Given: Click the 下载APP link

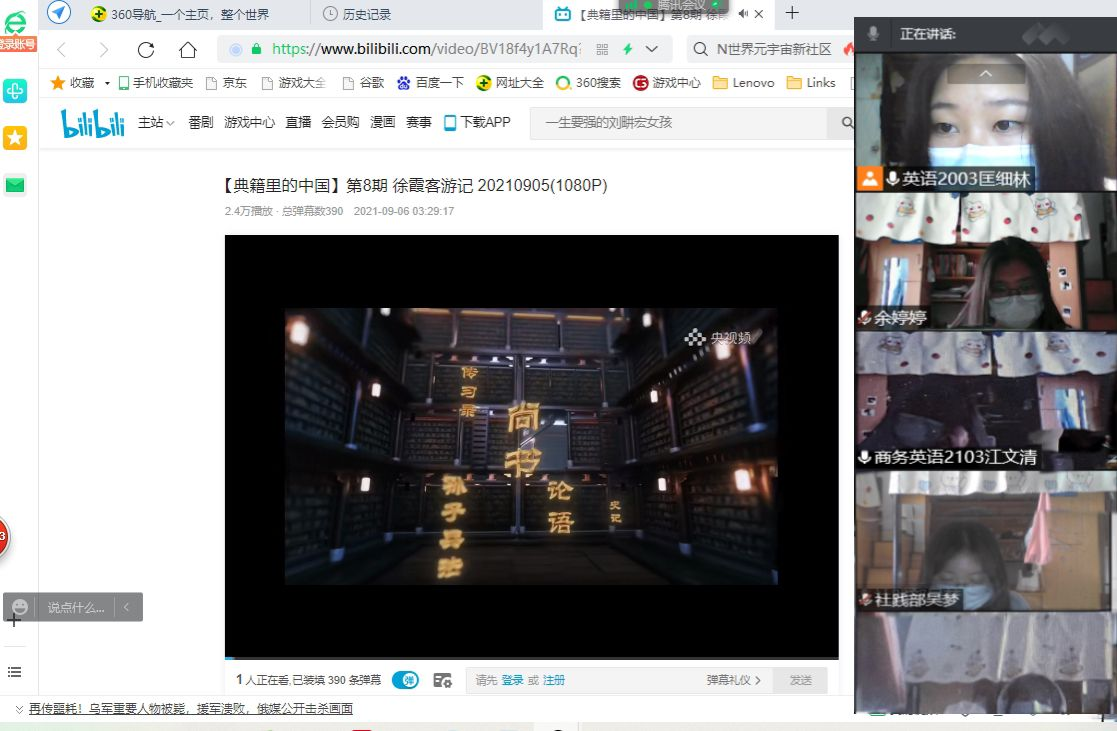Looking at the screenshot, I should coord(477,123).
